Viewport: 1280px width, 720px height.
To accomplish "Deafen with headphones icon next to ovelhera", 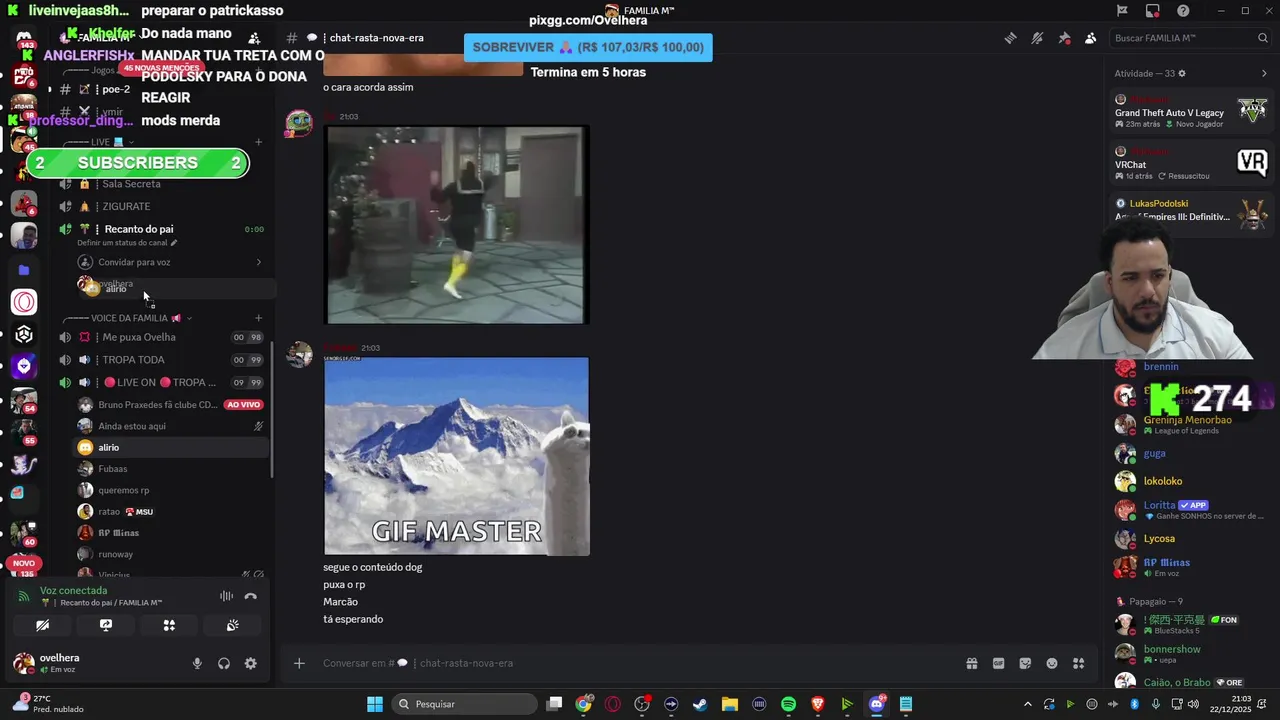I will (x=224, y=663).
